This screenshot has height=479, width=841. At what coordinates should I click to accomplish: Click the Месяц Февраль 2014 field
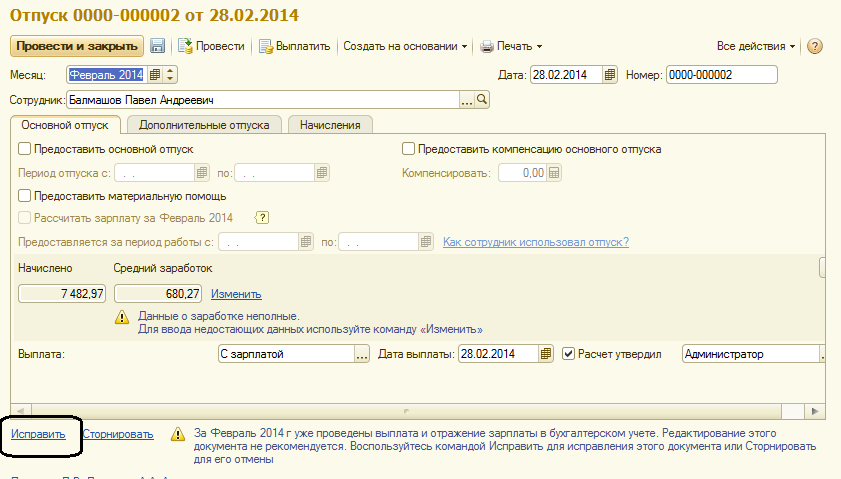point(108,75)
